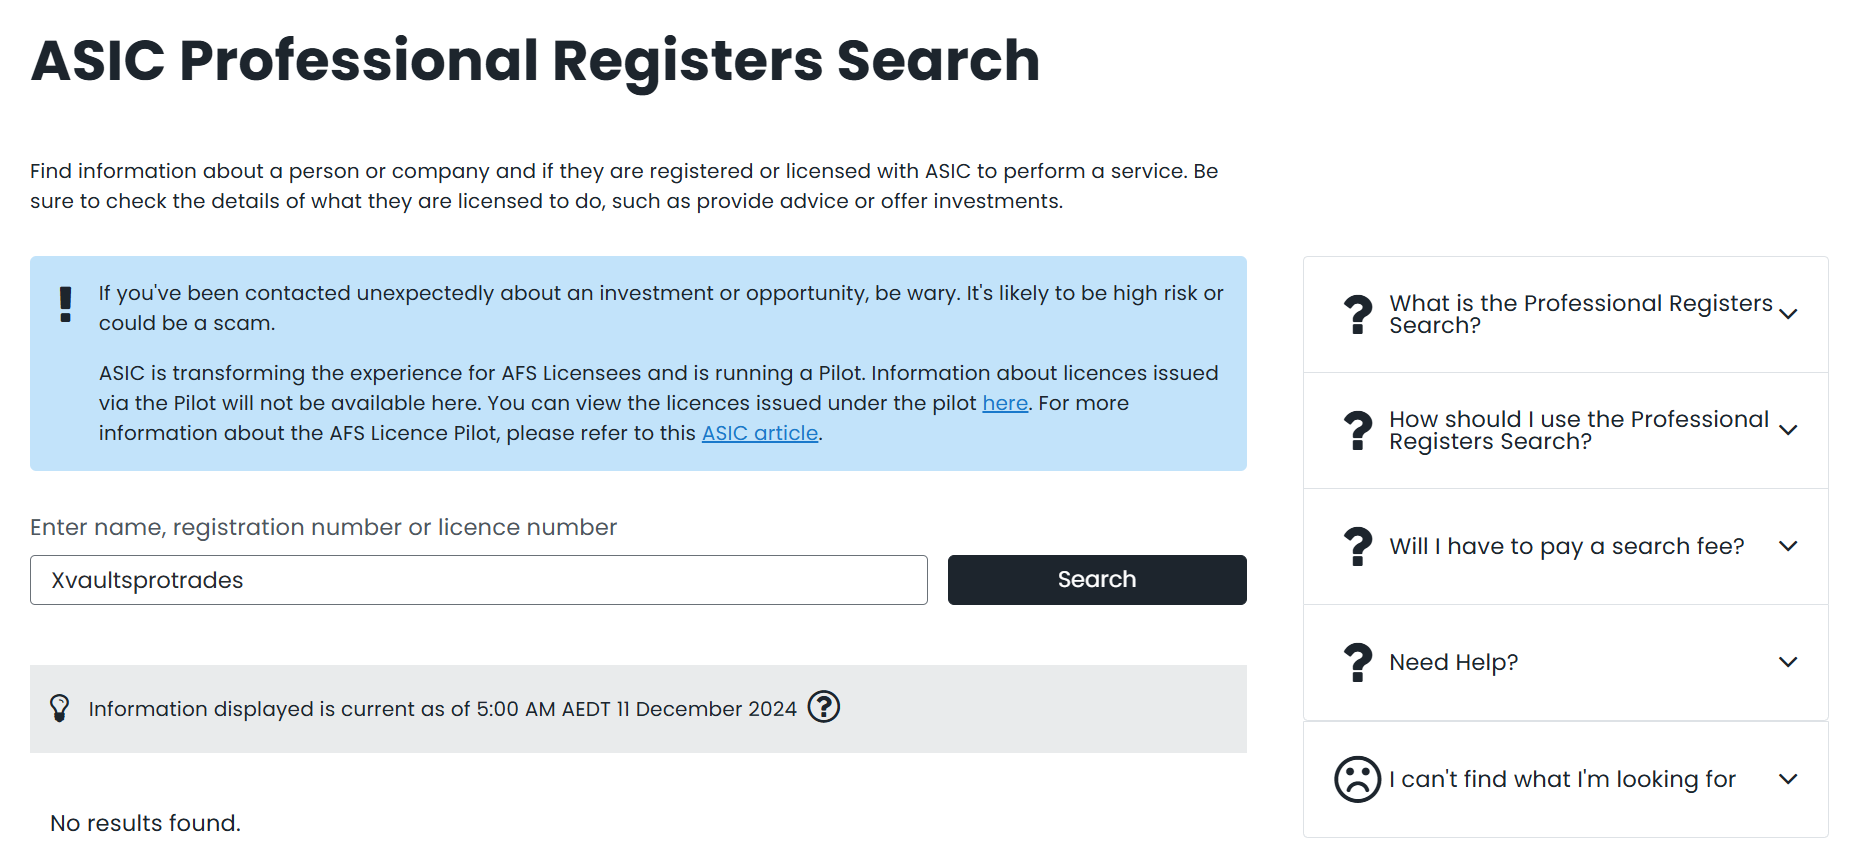Viewport: 1862px width, 851px height.
Task: Click the help question-mark icon beside the date
Action: (x=823, y=707)
